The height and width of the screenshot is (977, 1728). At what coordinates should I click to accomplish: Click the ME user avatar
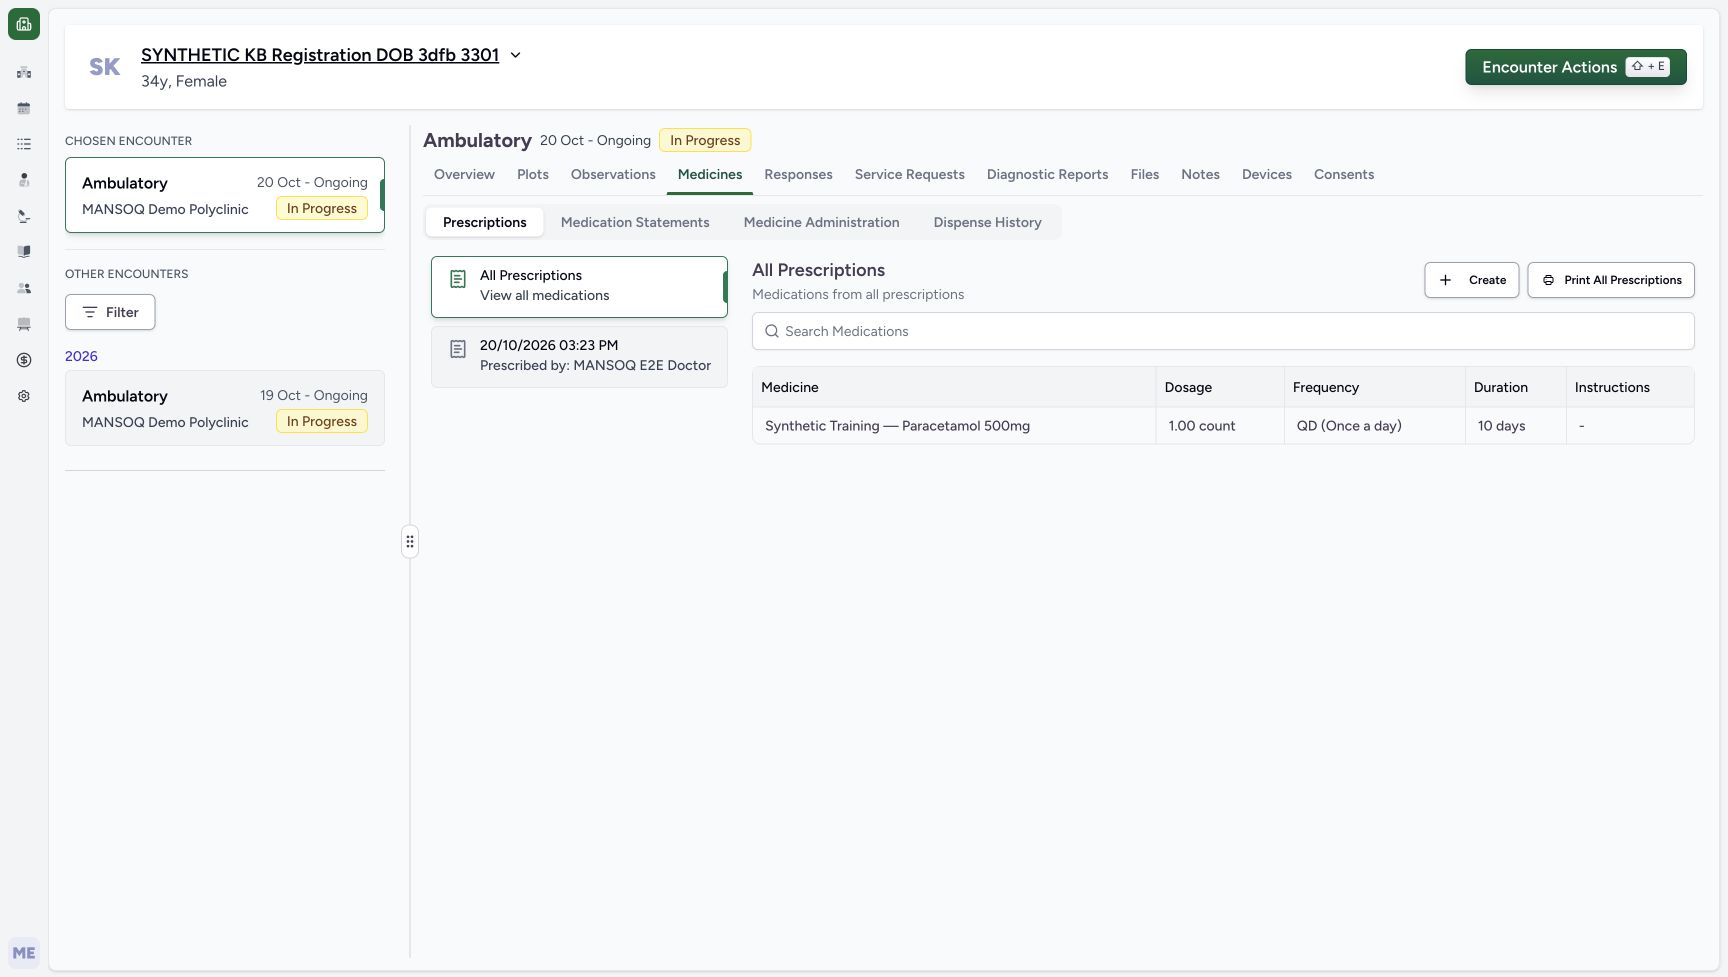tap(24, 953)
